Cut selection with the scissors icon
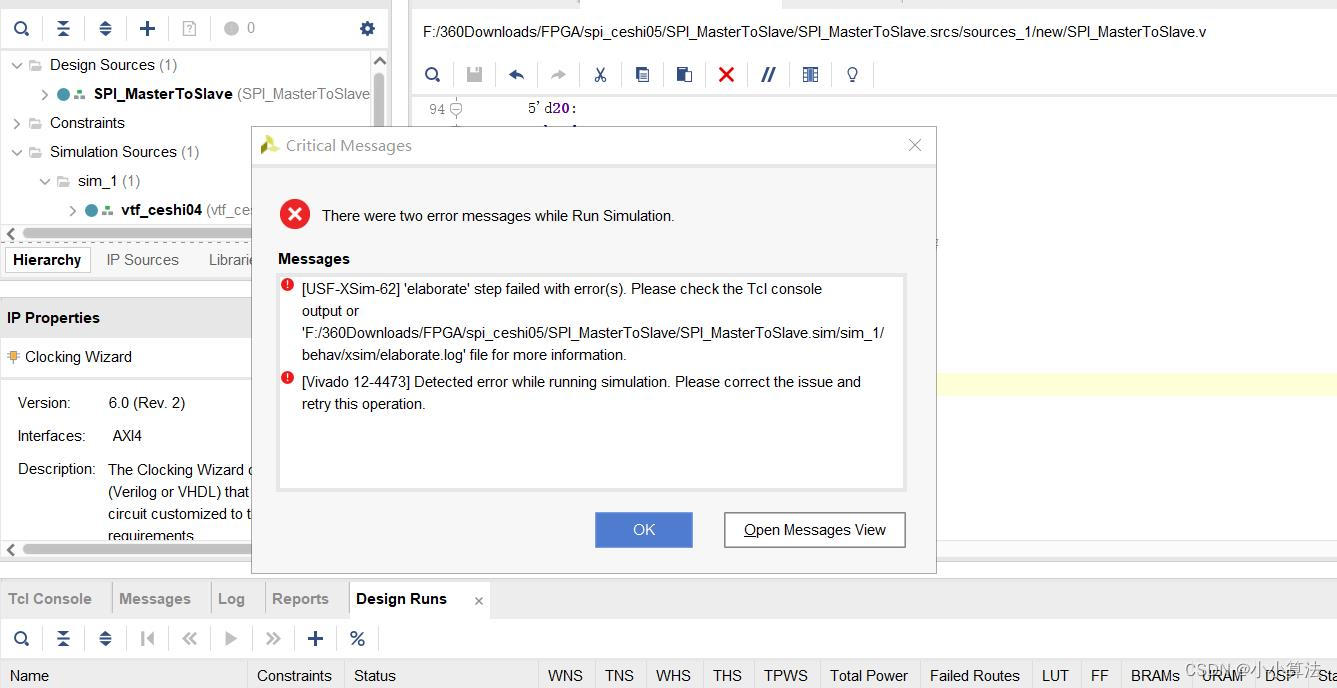This screenshot has width=1337, height=688. coord(600,74)
